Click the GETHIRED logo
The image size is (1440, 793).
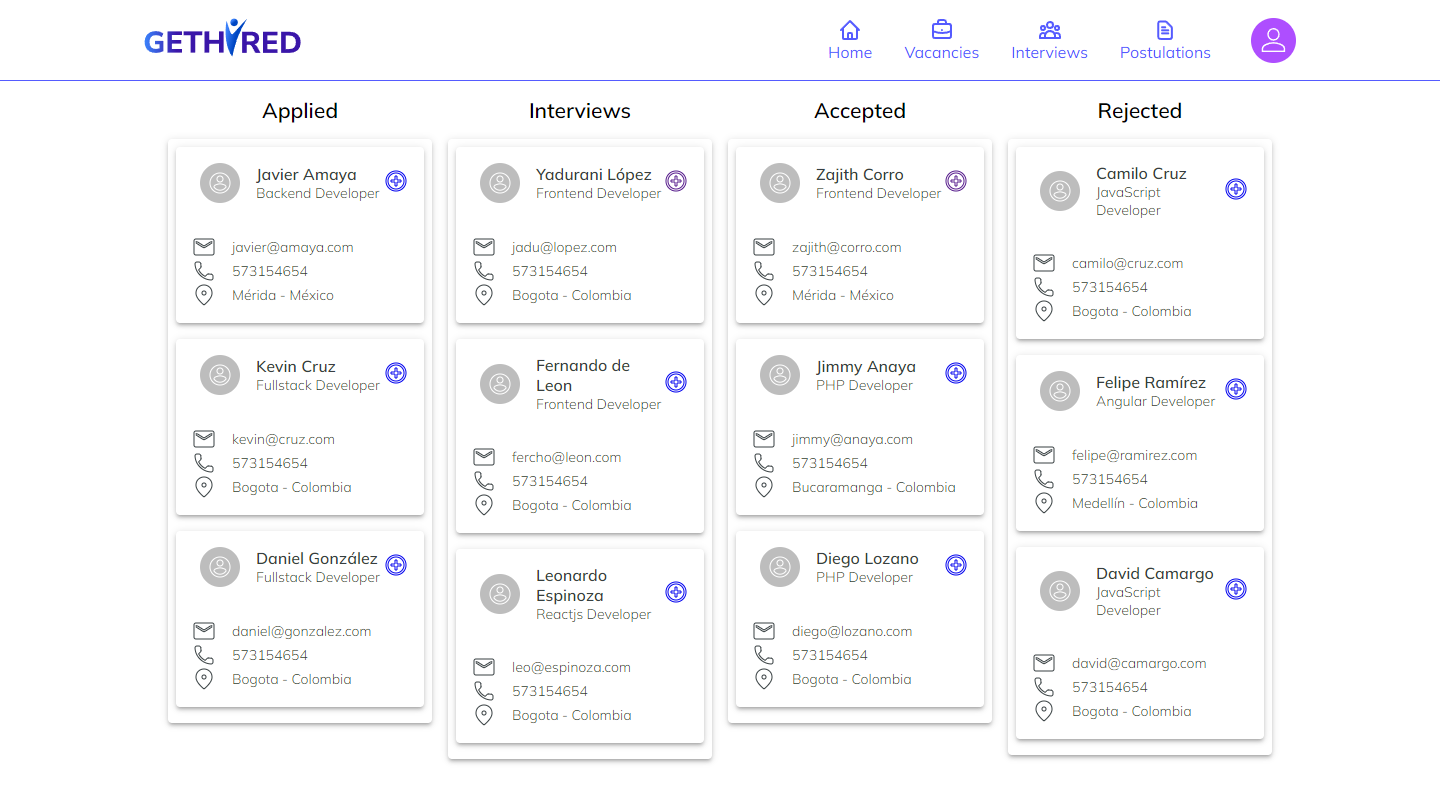[222, 40]
